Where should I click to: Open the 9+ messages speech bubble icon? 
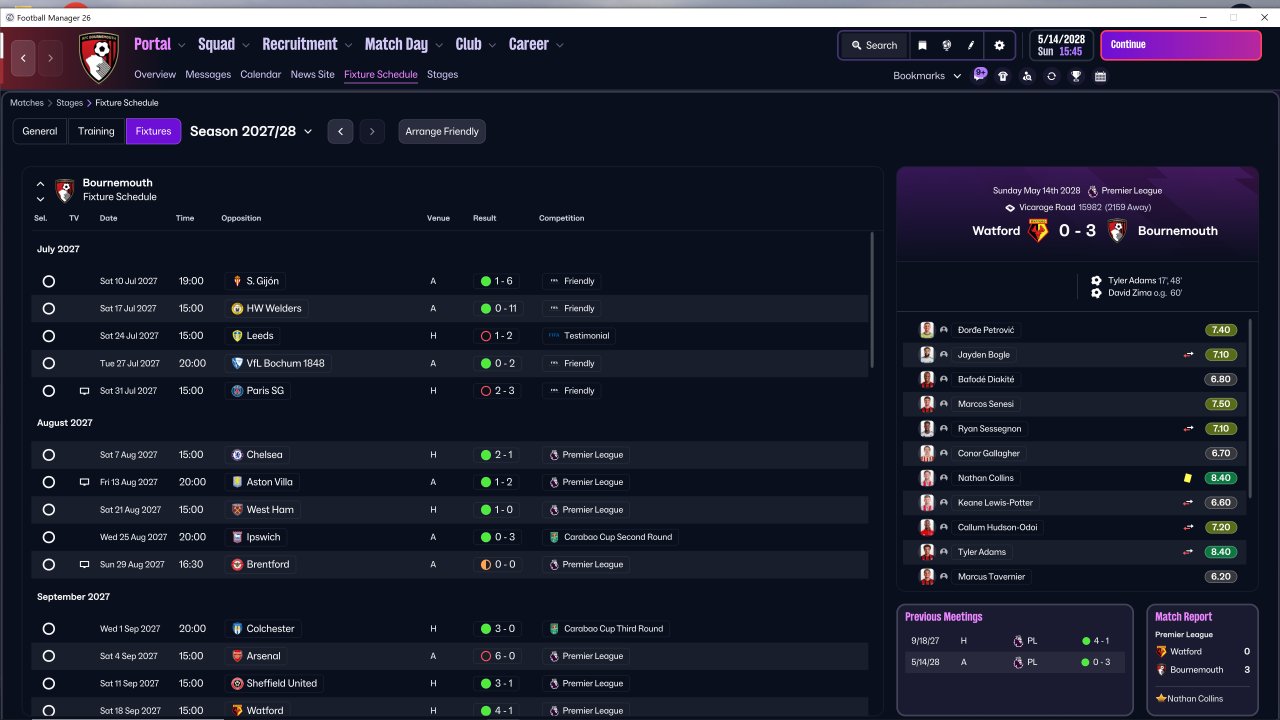980,75
